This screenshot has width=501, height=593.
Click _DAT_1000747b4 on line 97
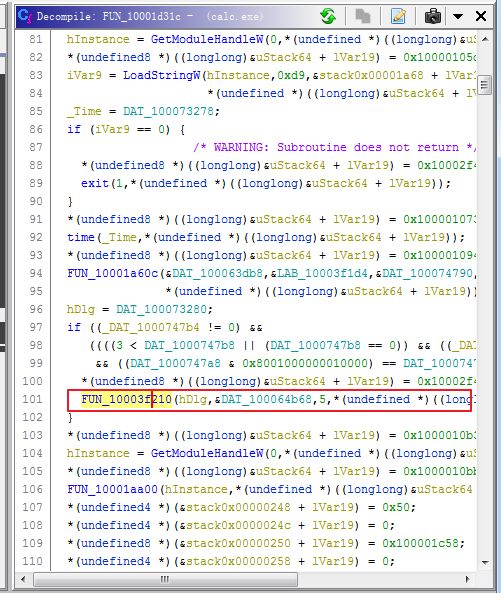[x=150, y=328]
